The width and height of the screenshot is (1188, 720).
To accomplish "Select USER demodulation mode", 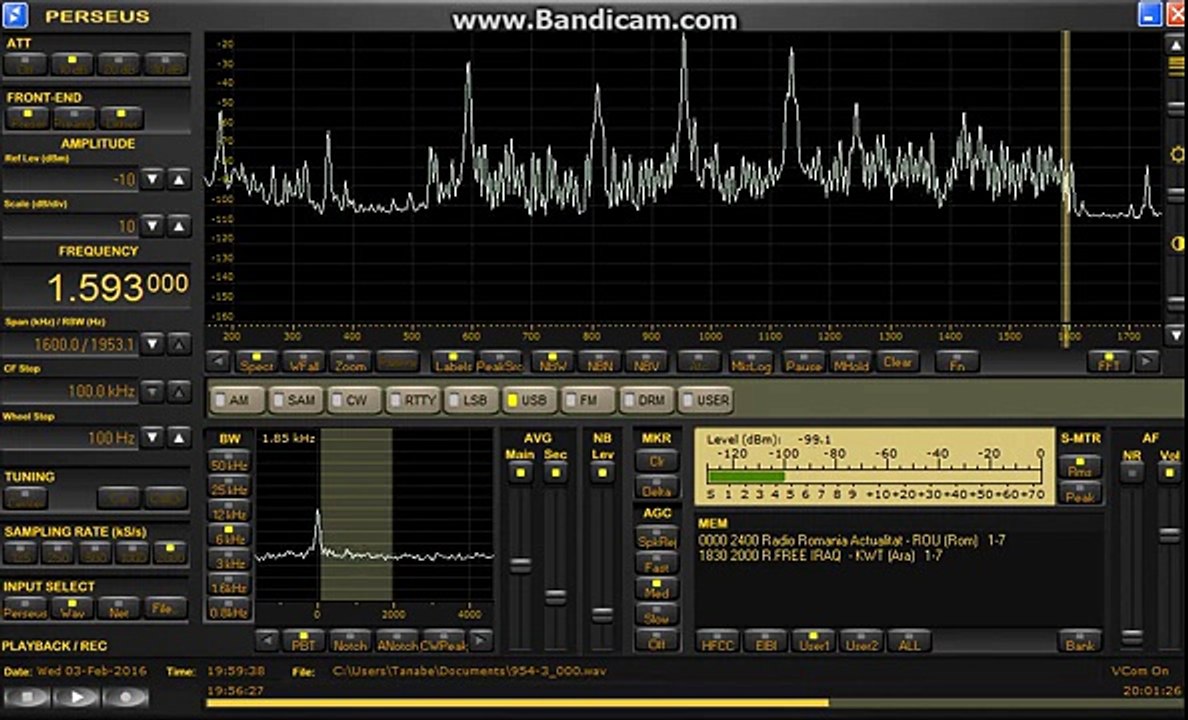I will click(x=705, y=399).
